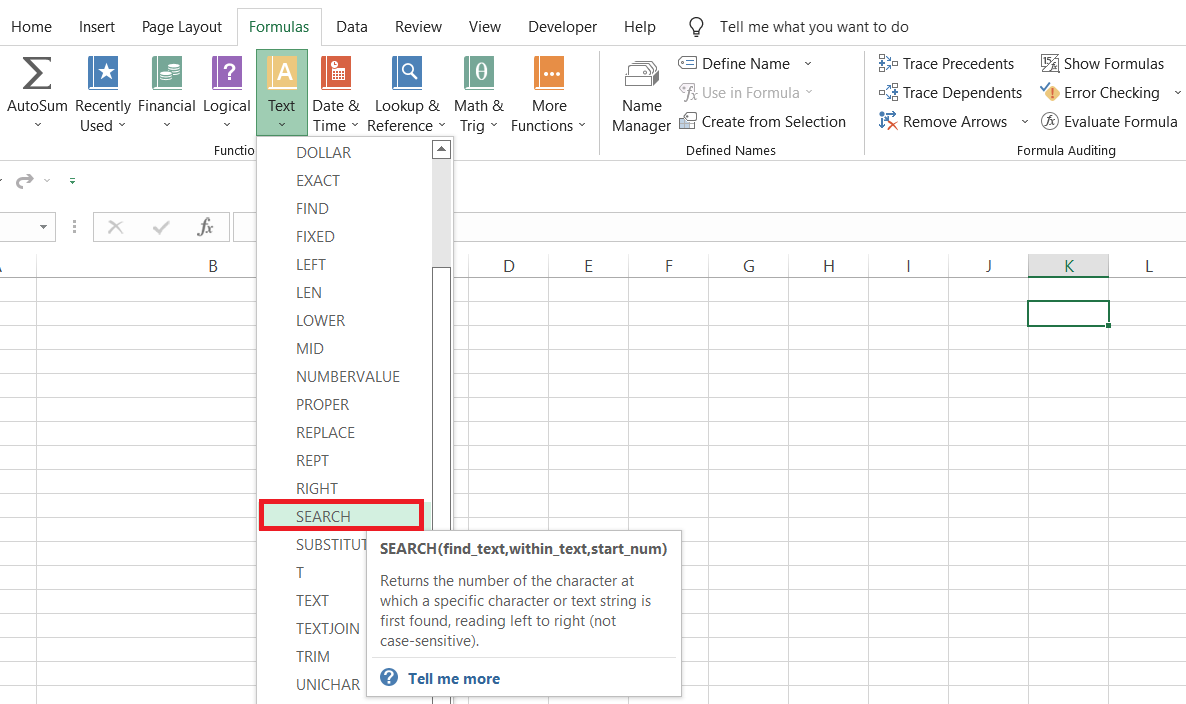This screenshot has height=704, width=1186.
Task: Click the Tell me what you want to do box
Action: 814,27
